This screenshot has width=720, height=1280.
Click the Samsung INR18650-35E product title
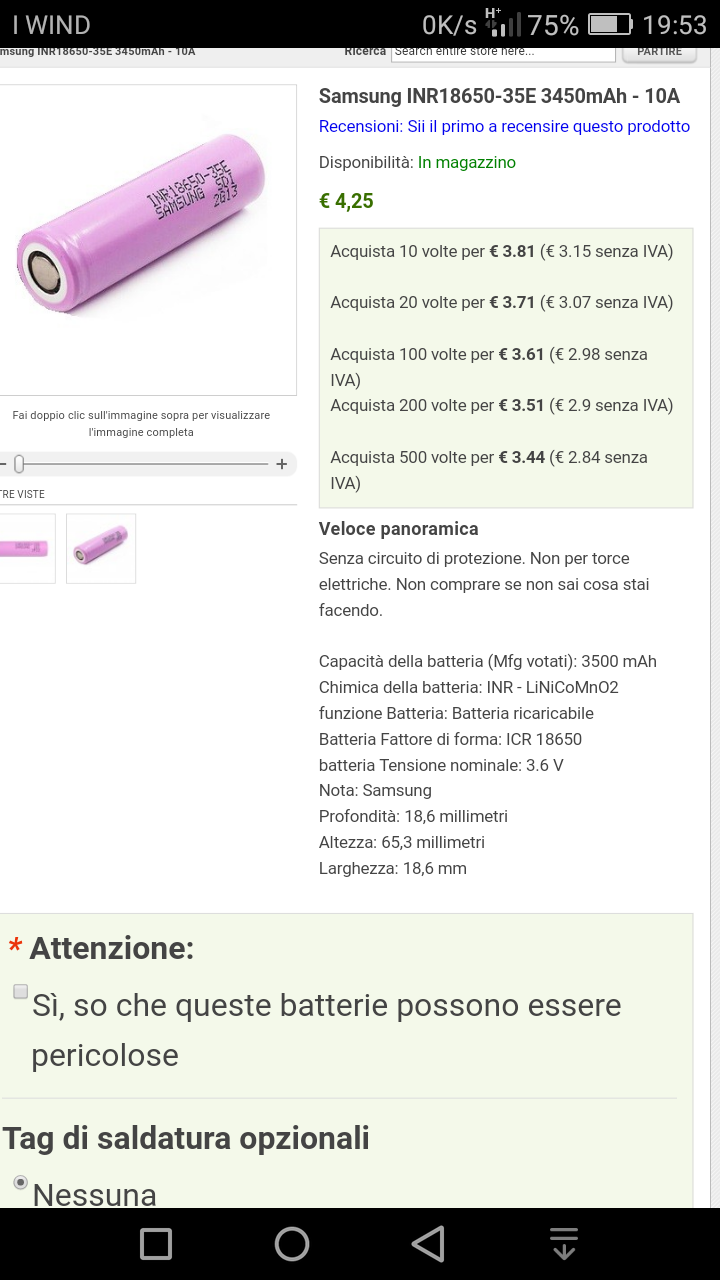(499, 96)
